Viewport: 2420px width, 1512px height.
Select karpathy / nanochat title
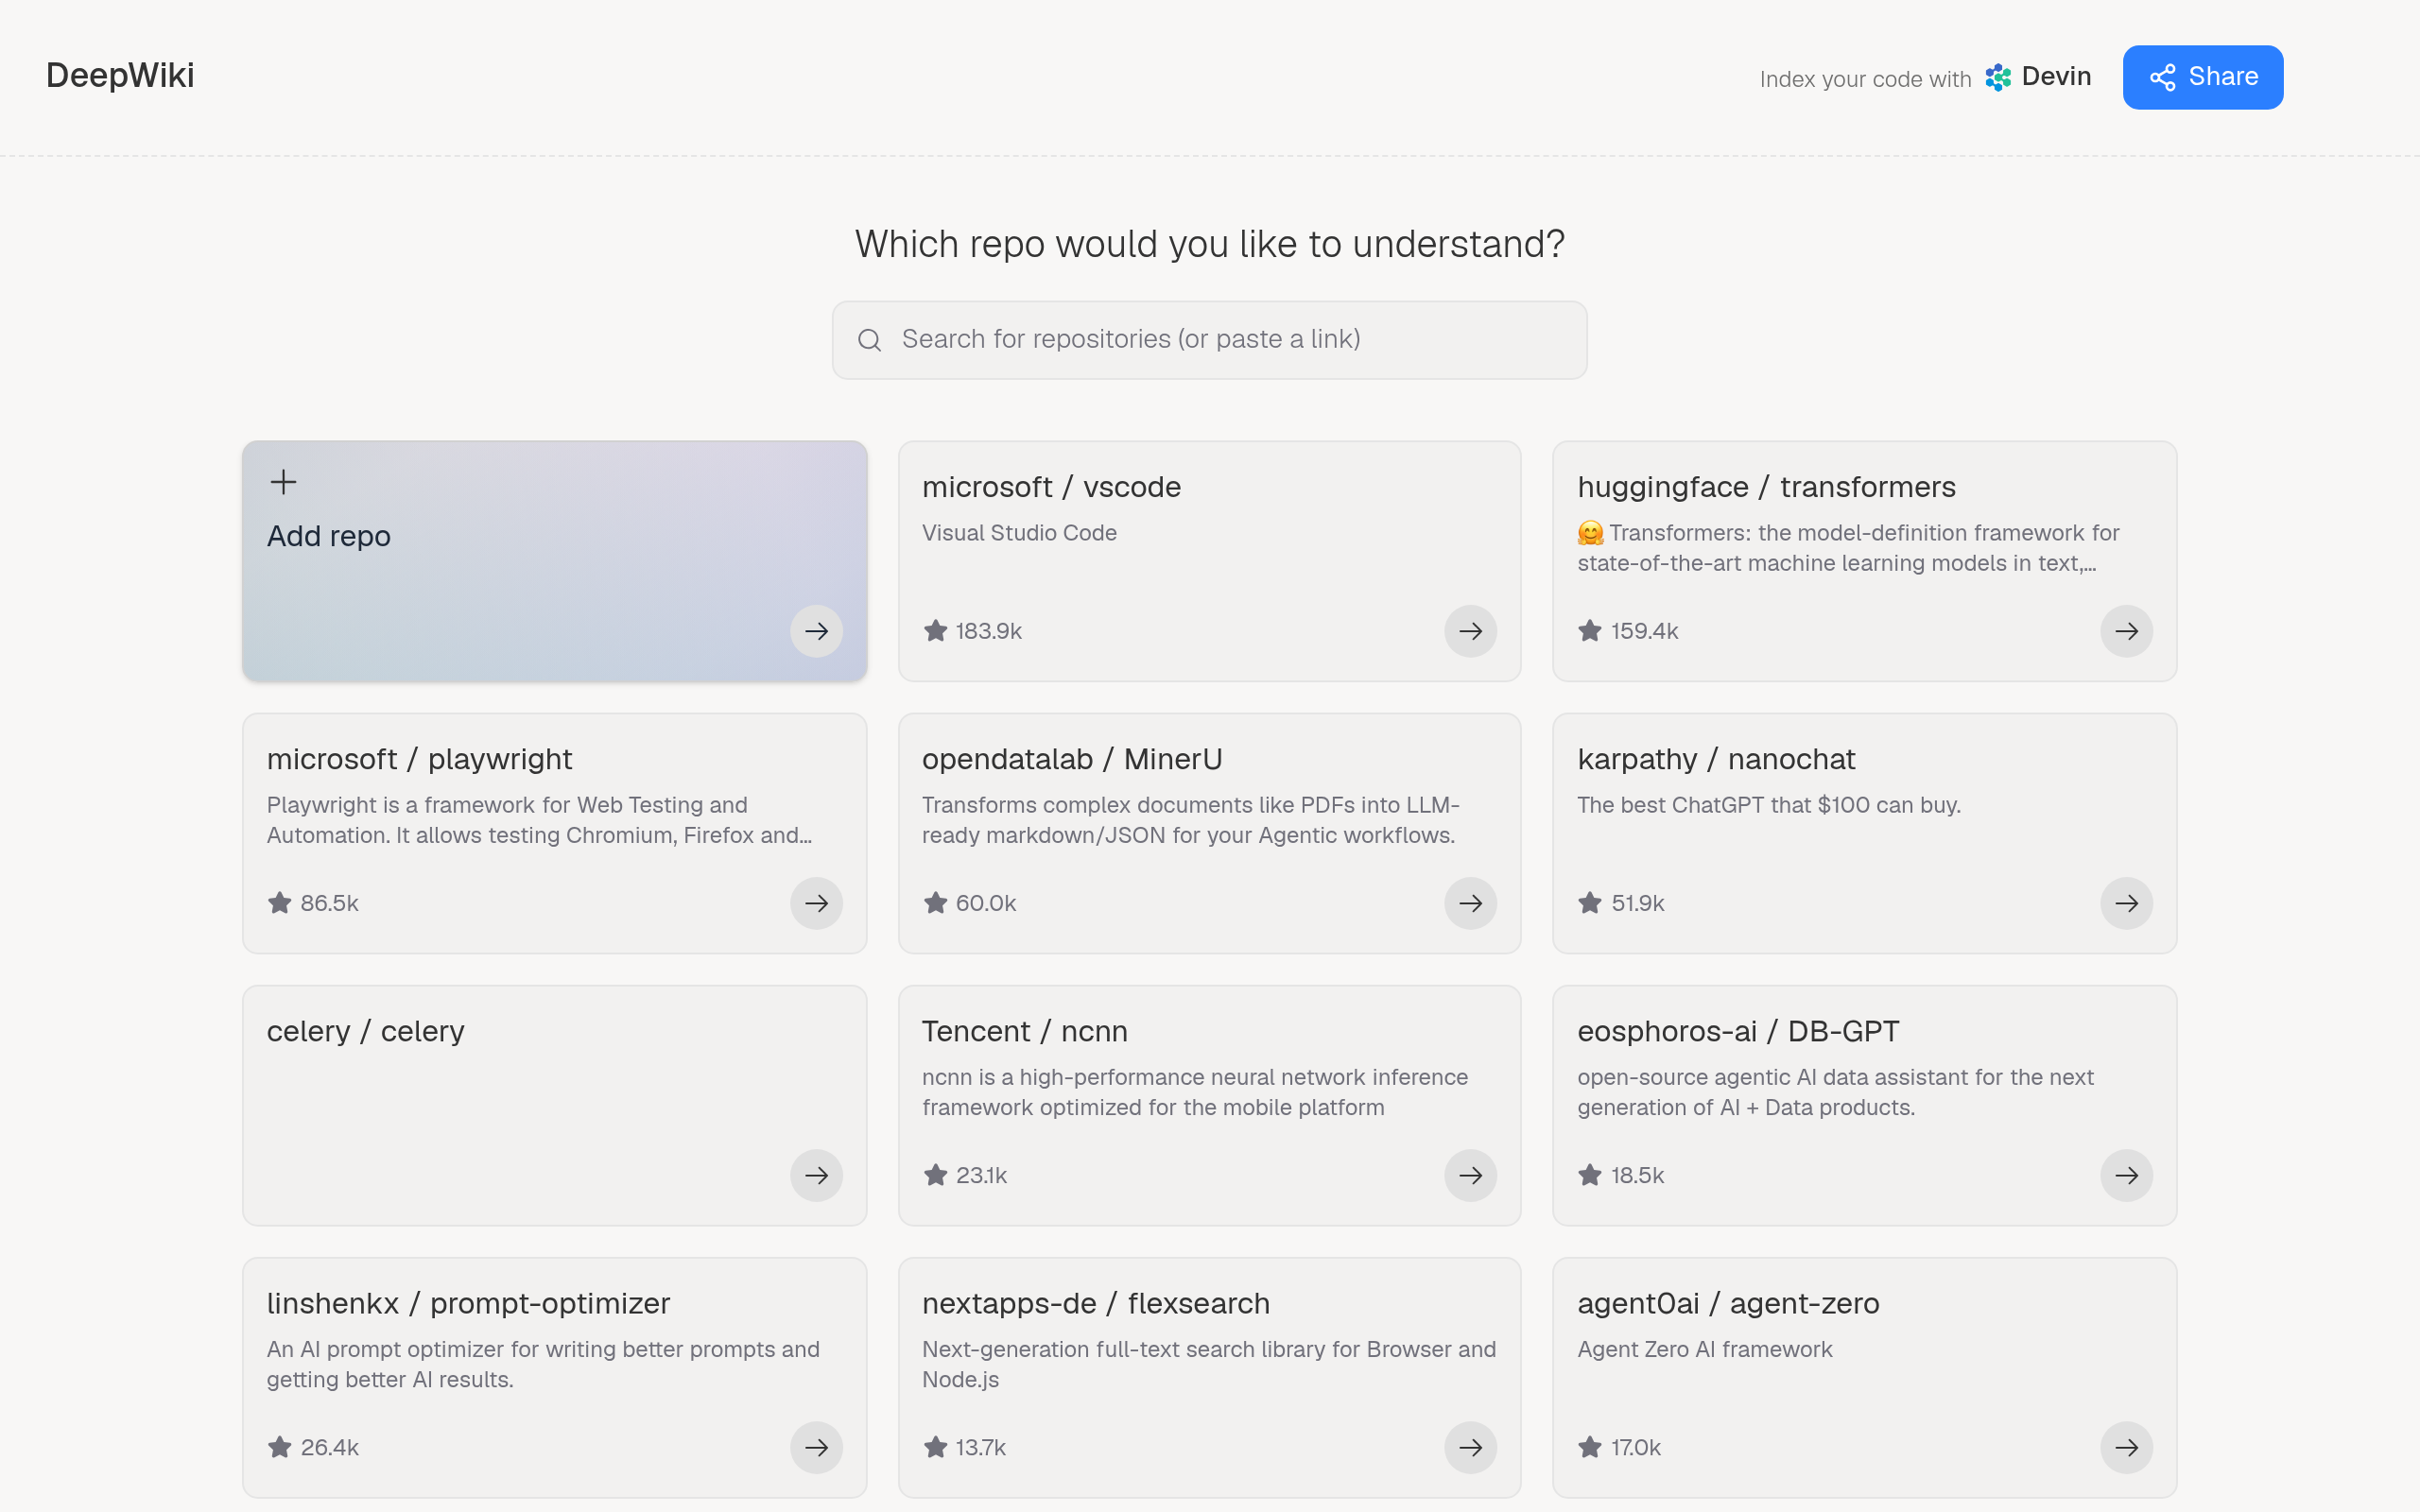(x=1716, y=759)
